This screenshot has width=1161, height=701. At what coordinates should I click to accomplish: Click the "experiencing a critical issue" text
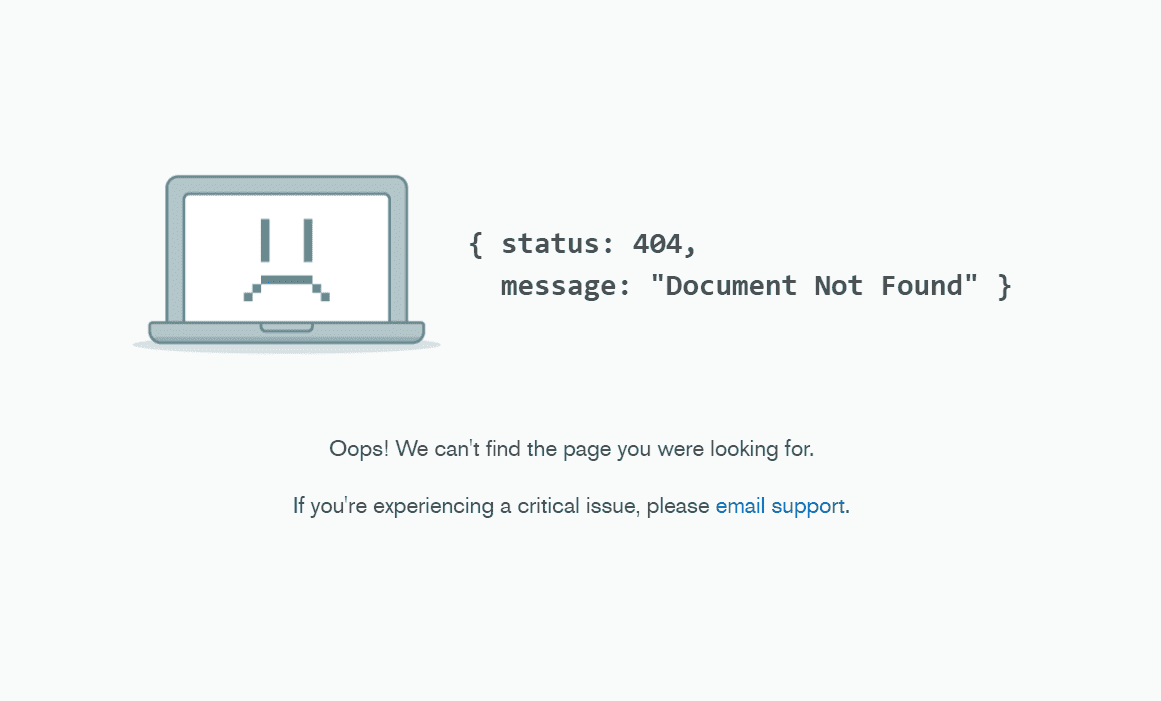(506, 506)
